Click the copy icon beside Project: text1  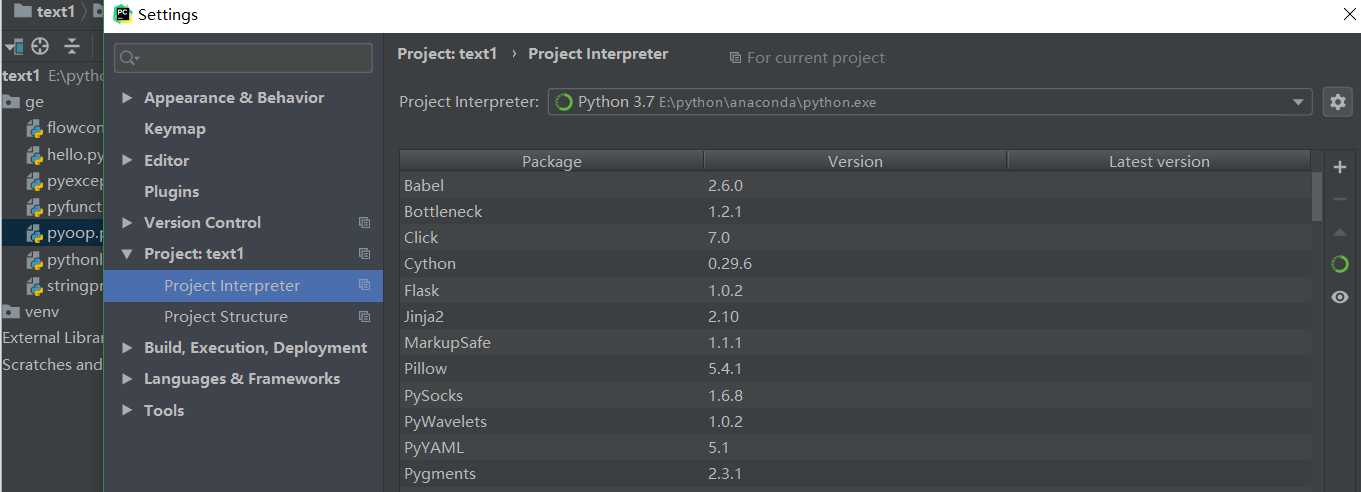pos(364,254)
